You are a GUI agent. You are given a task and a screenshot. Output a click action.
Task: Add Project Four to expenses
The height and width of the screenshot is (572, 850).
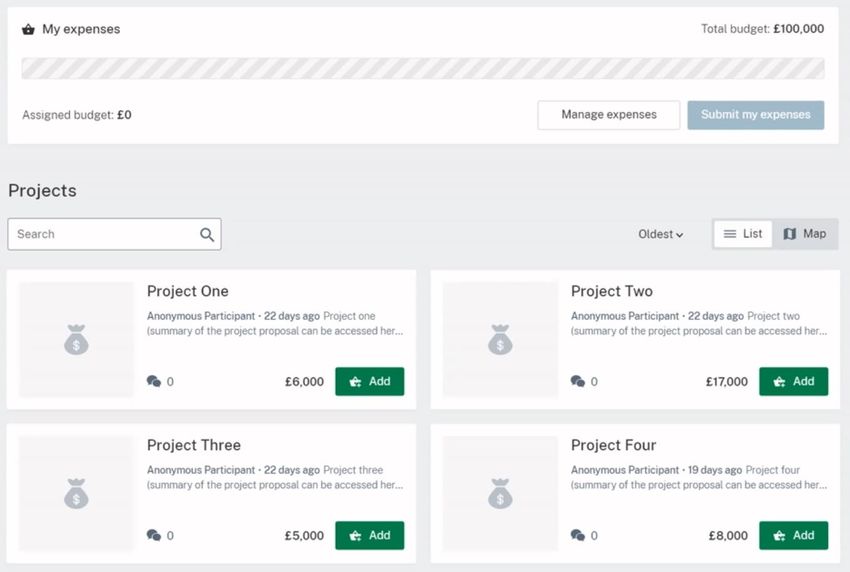(x=793, y=536)
